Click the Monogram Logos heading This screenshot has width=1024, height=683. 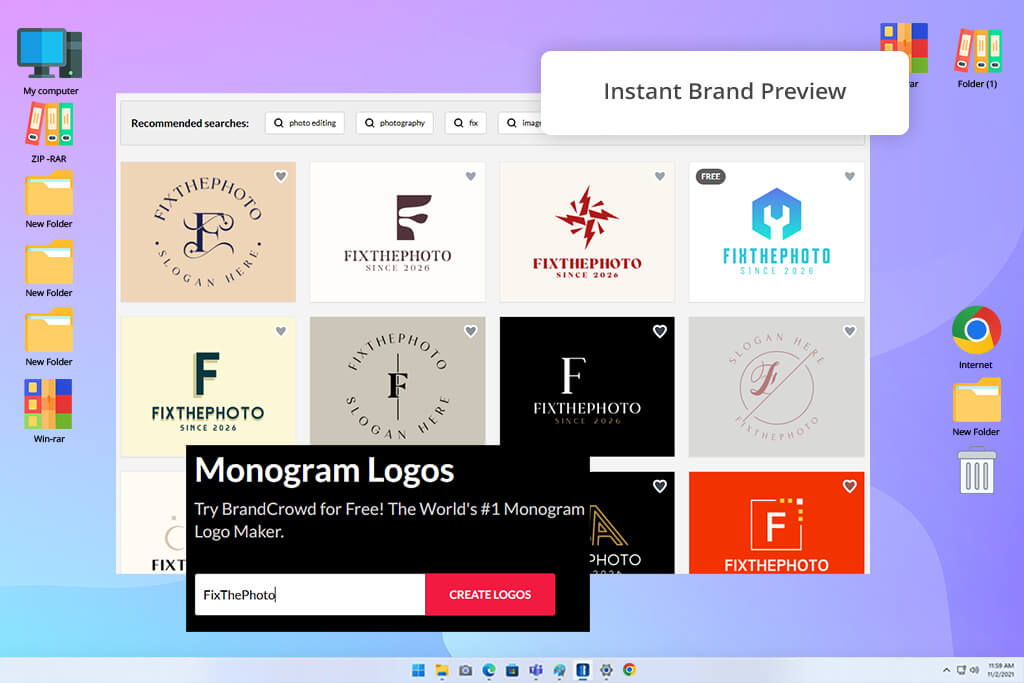pyautogui.click(x=325, y=470)
